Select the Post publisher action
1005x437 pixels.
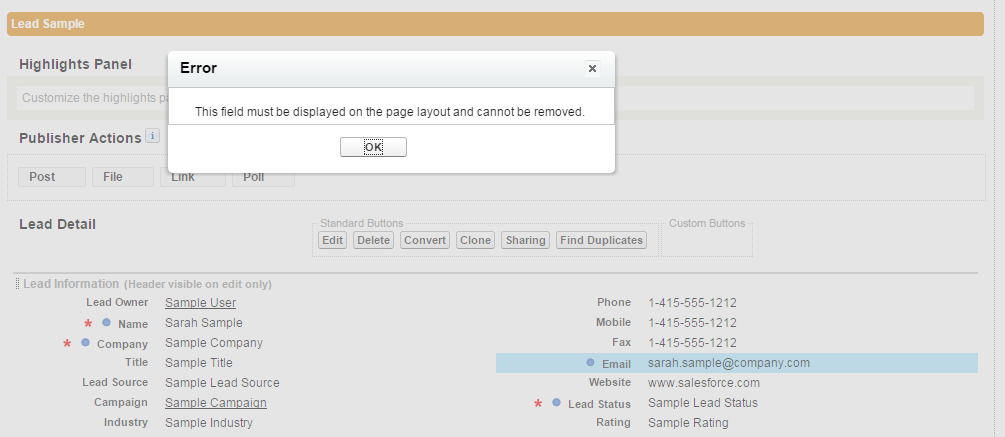52,177
